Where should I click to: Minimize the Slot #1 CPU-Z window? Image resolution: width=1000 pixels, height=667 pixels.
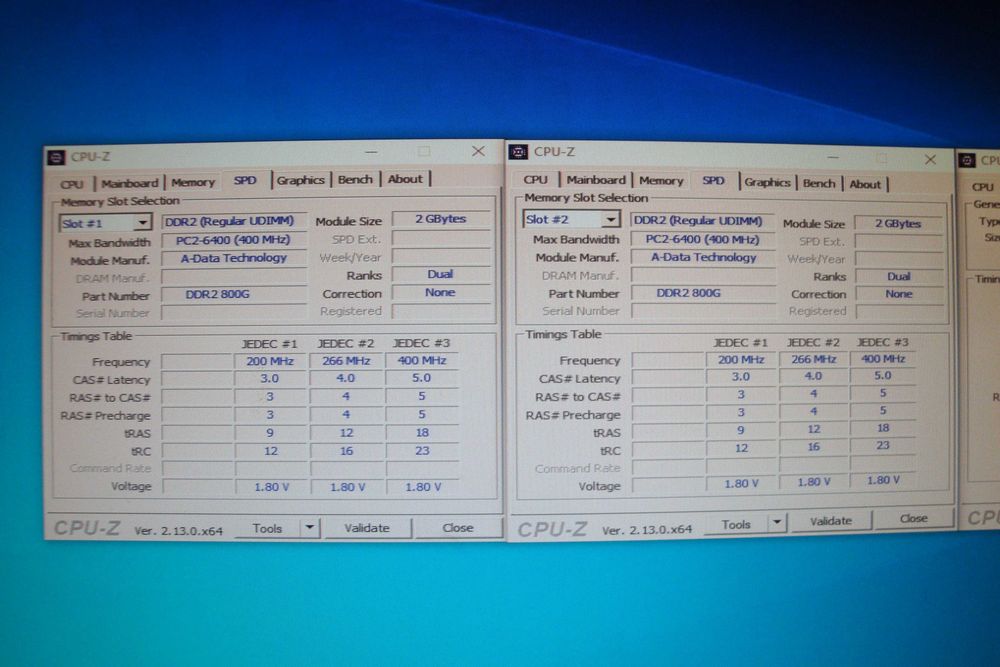[x=371, y=152]
